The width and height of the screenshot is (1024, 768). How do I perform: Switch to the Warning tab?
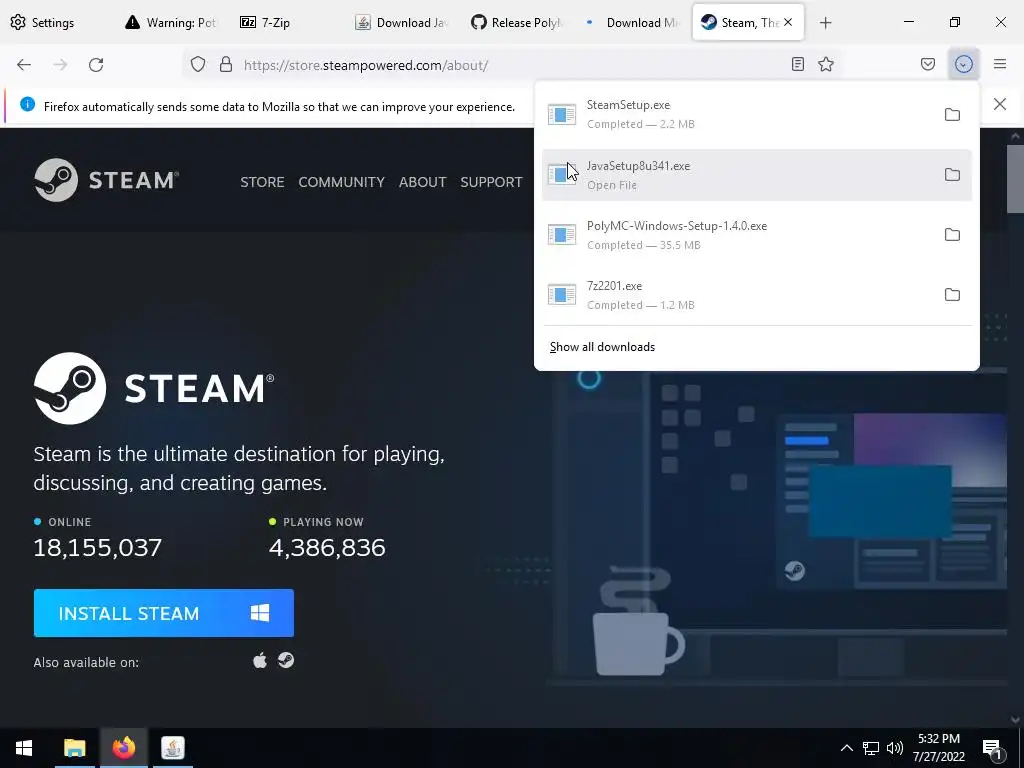[x=172, y=22]
